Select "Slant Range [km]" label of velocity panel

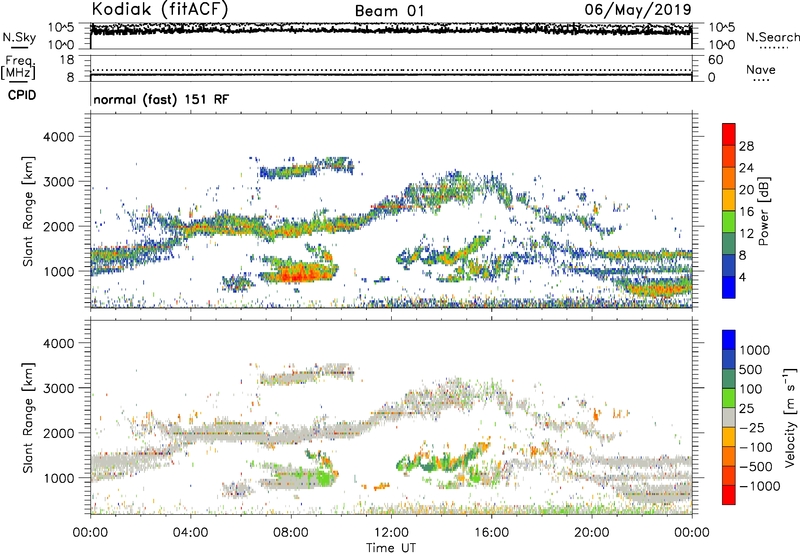(28, 418)
